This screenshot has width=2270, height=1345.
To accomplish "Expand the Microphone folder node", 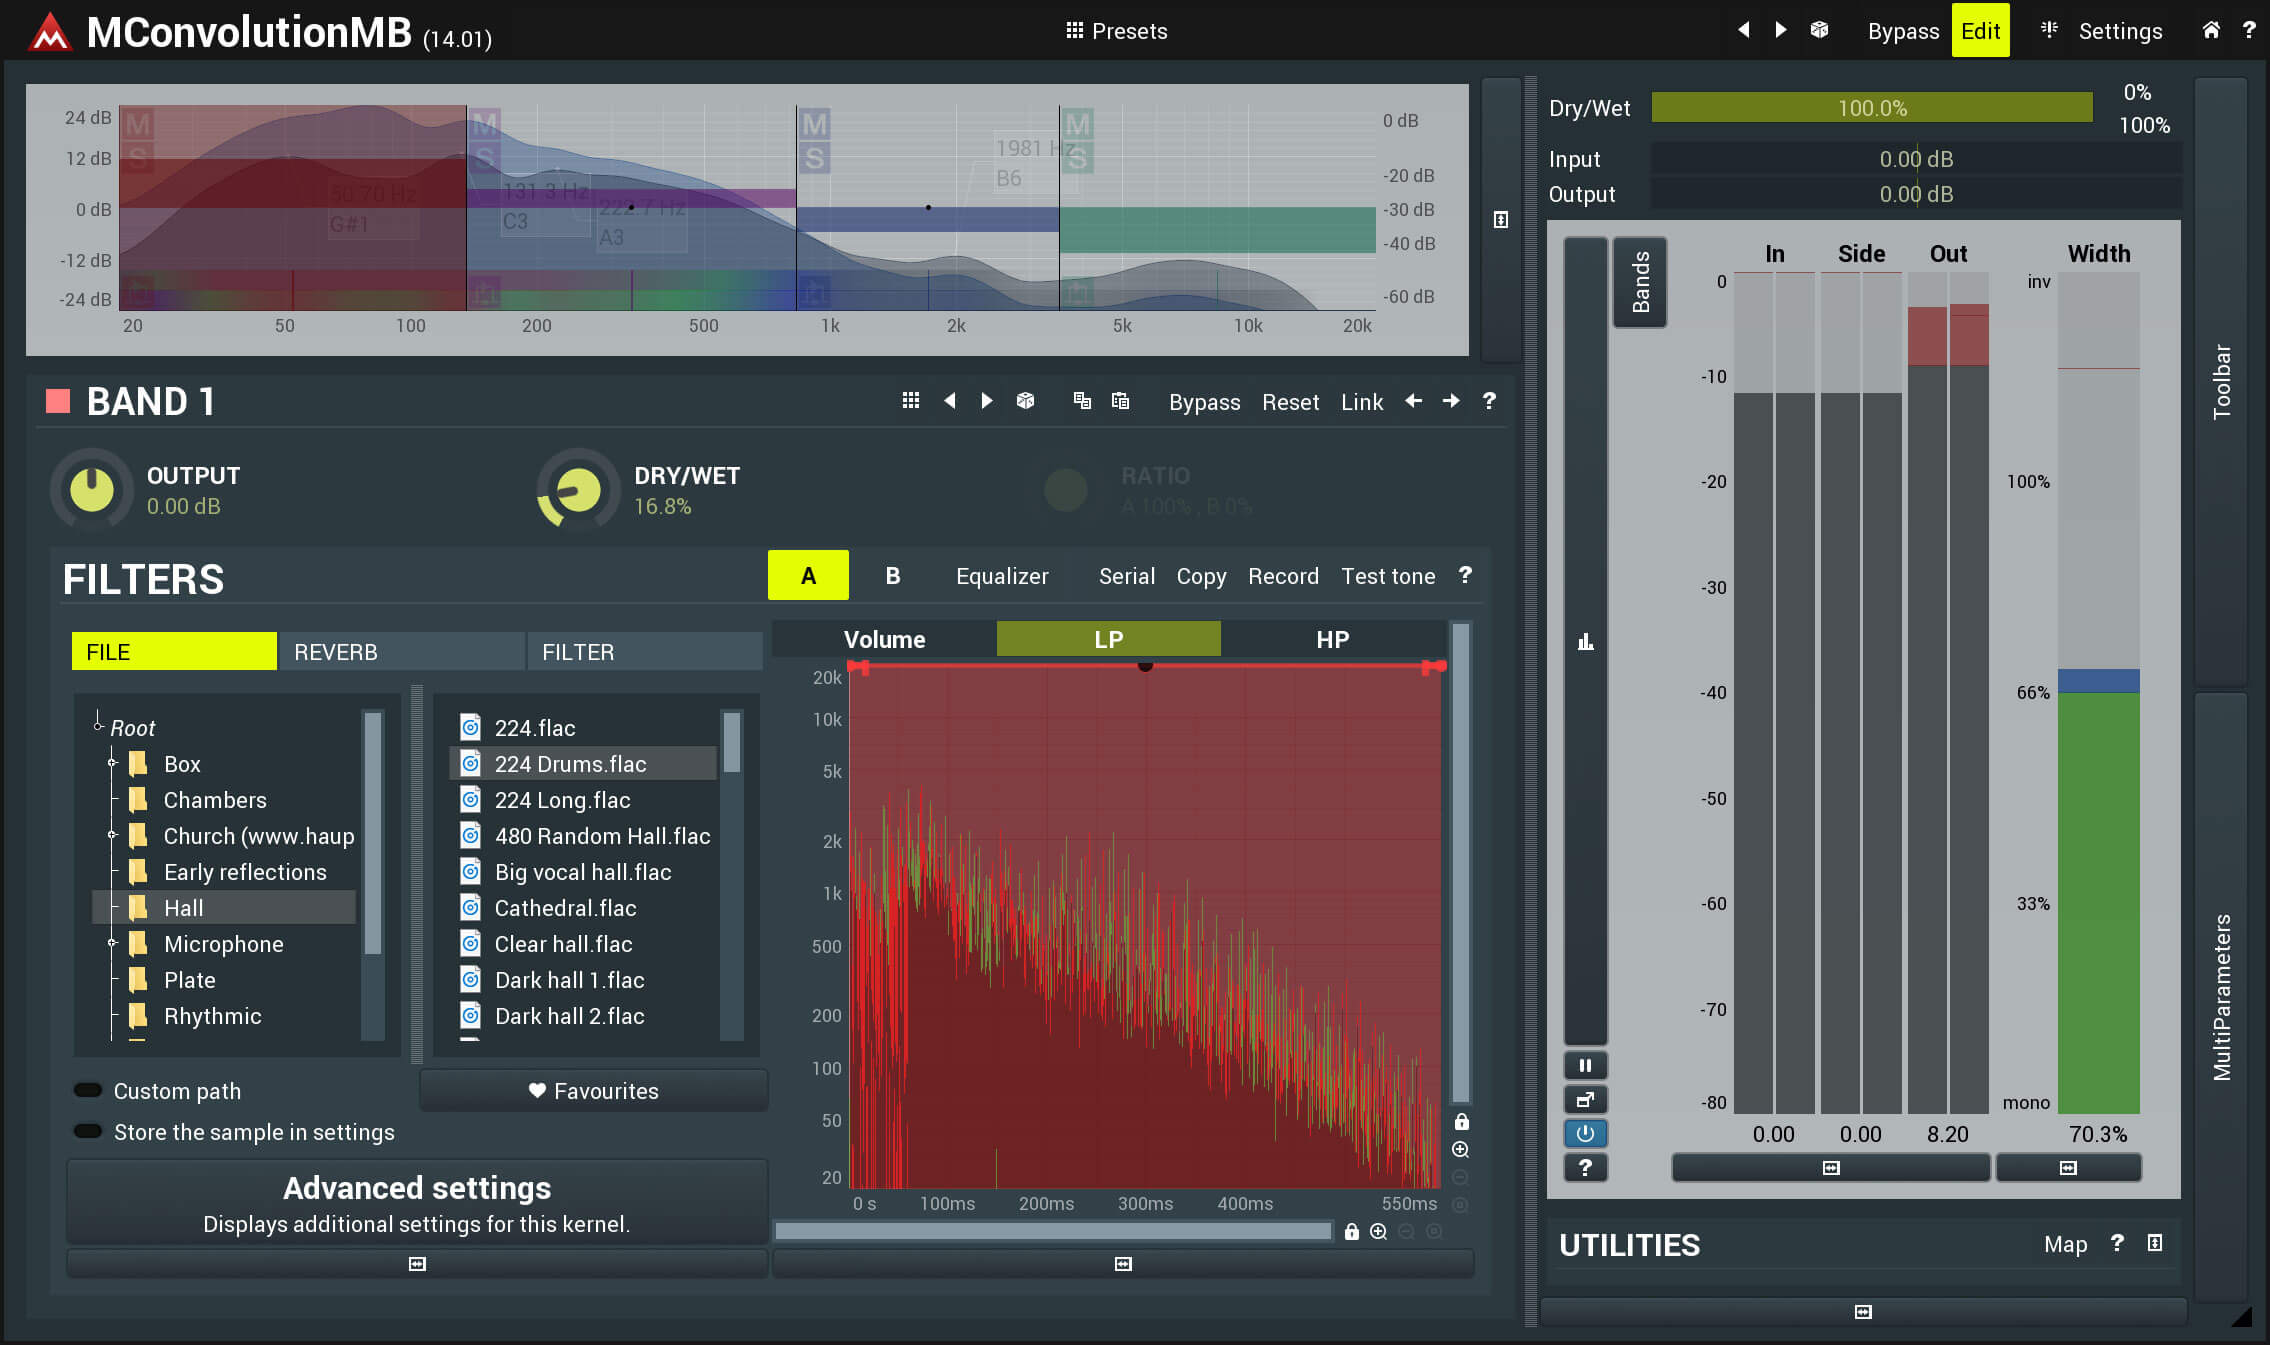I will 112,943.
